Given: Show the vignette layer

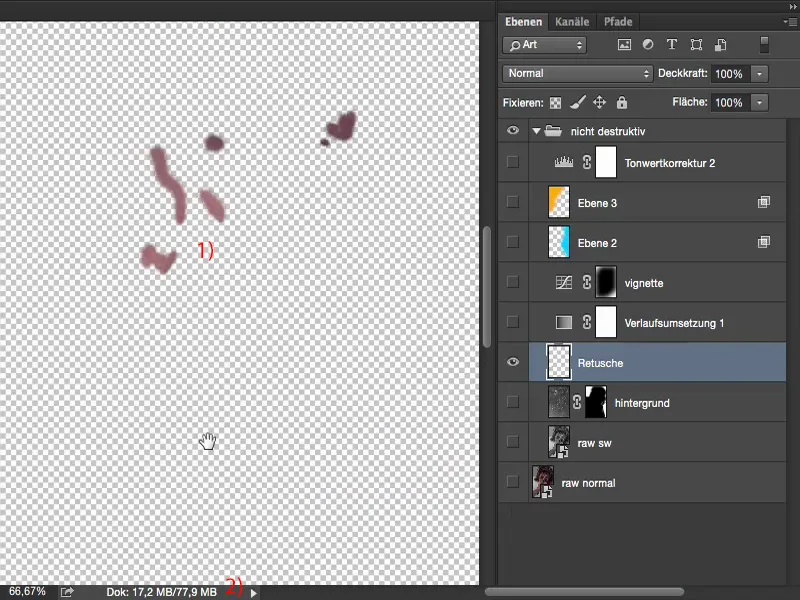Looking at the screenshot, I should tap(513, 282).
